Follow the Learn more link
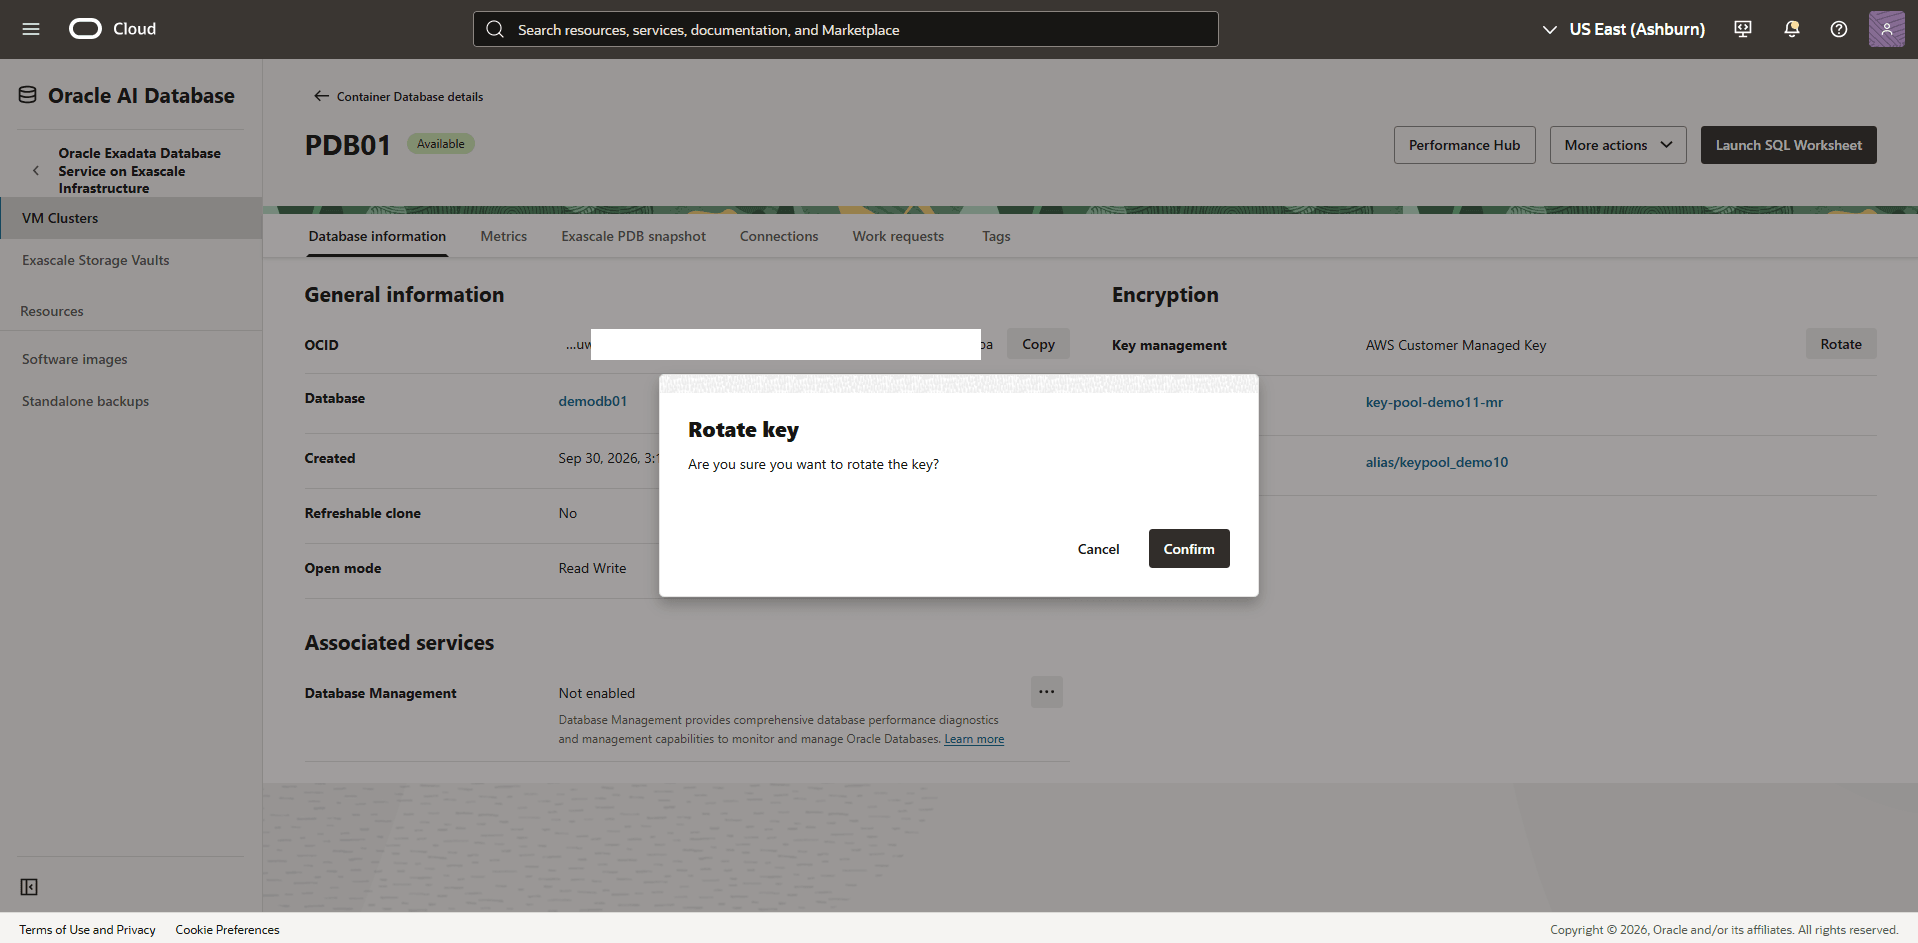This screenshot has width=1918, height=943. point(974,739)
